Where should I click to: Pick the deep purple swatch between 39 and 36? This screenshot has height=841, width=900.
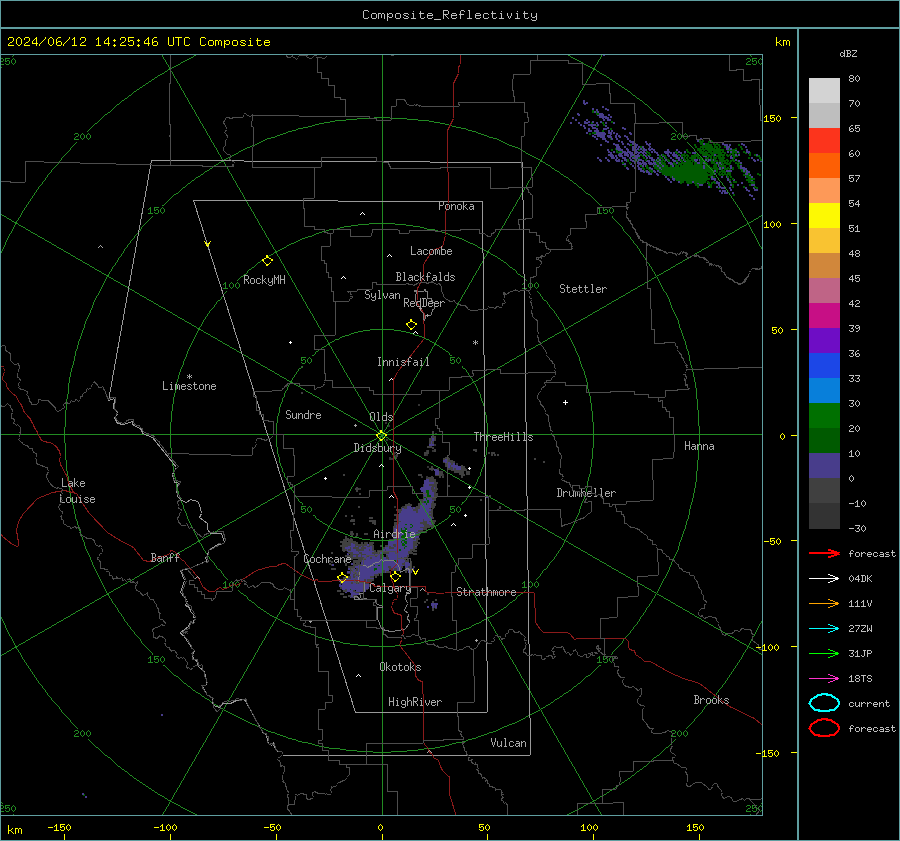(x=824, y=340)
